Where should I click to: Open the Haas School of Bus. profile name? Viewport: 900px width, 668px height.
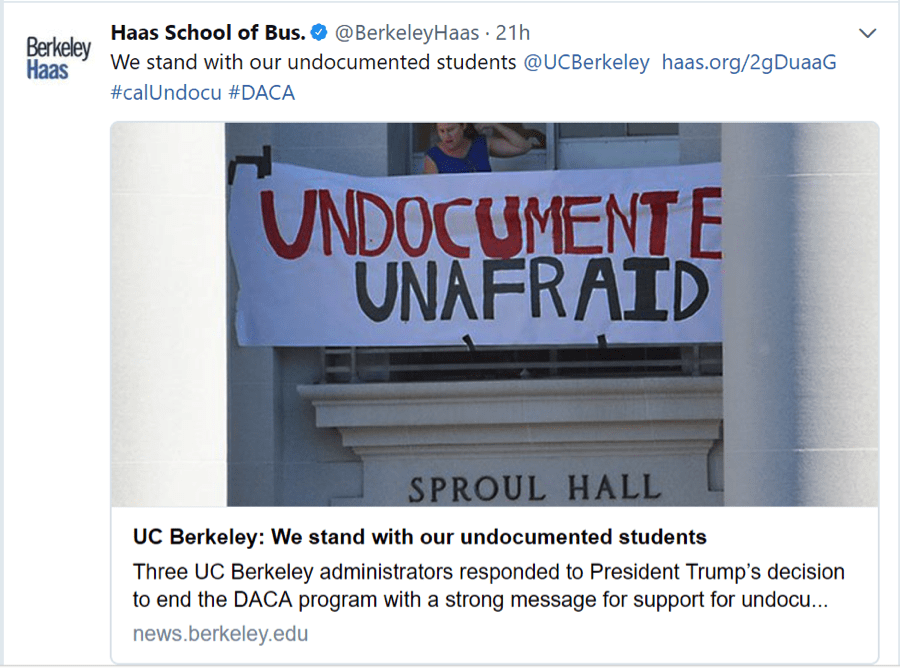point(208,33)
